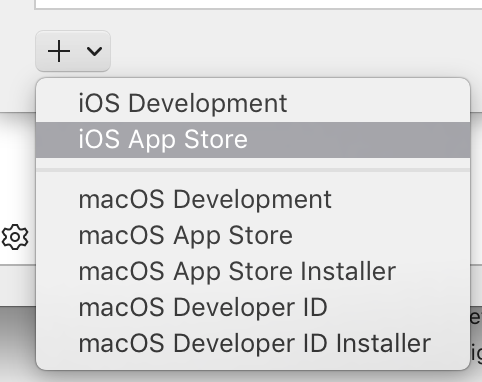The height and width of the screenshot is (382, 482).
Task: Create an iOS development signing certificate
Action: 253,103
